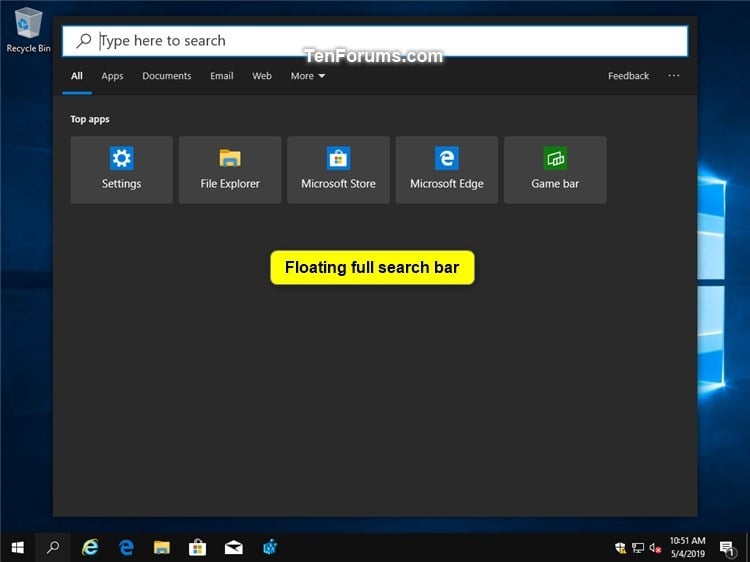The width and height of the screenshot is (750, 562).
Task: Click the magnifier icon in search box
Action: pyautogui.click(x=84, y=41)
